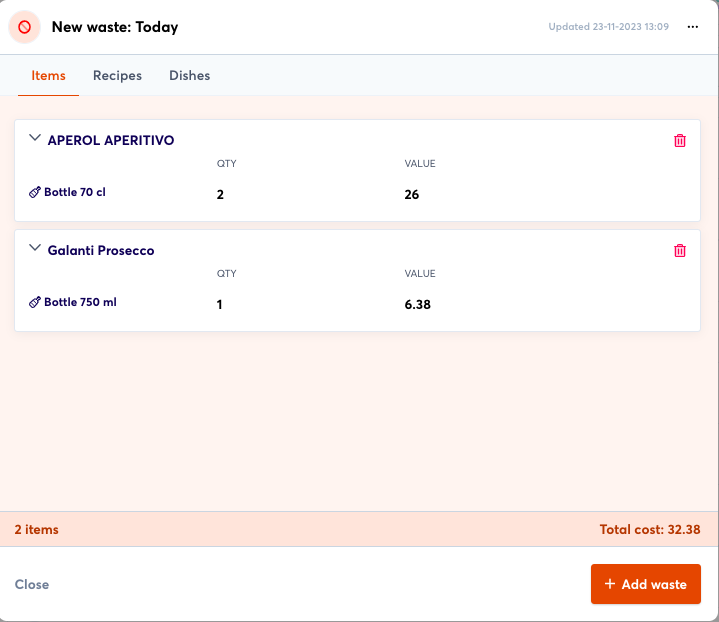Click the QTY header in Galanti Prosecco card

[x=227, y=274]
